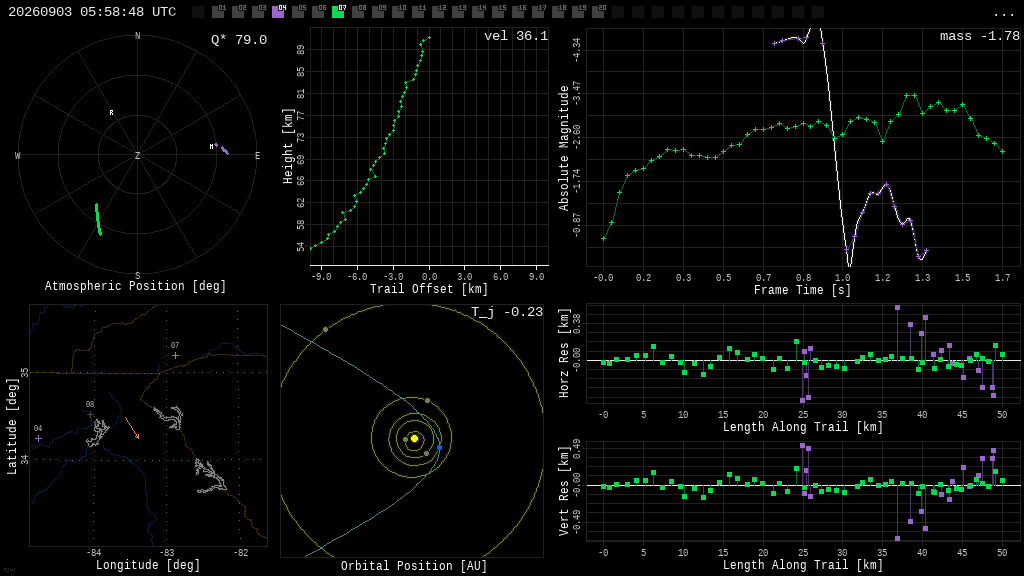Click the mass -1.78 label
Screen dimensions: 1024x576
point(980,37)
